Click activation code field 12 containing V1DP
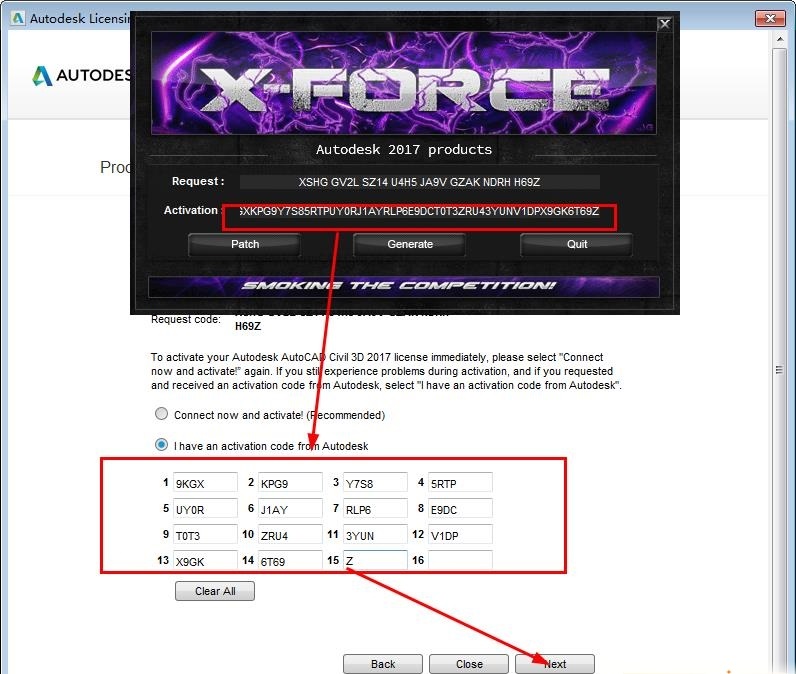The height and width of the screenshot is (674, 796). point(460,534)
